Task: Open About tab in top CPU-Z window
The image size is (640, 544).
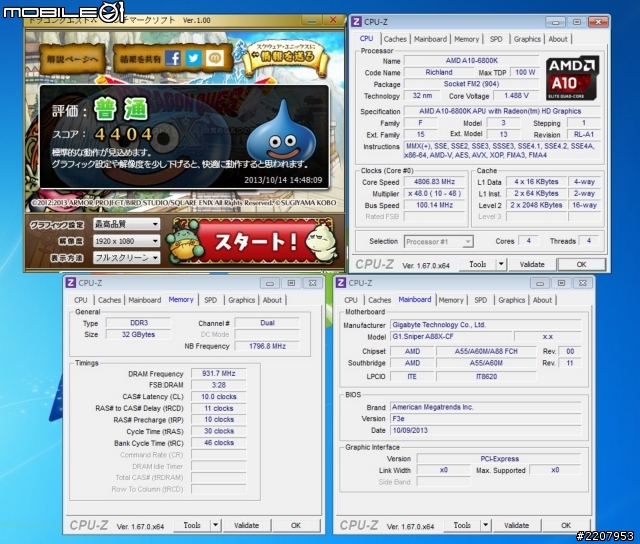Action: [558, 39]
